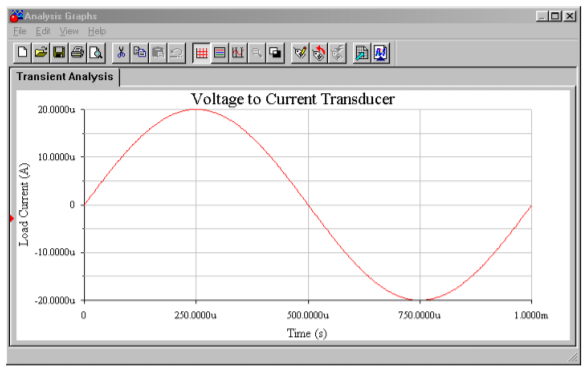
Task: Click the tag with pencil properties icon
Action: (x=300, y=52)
